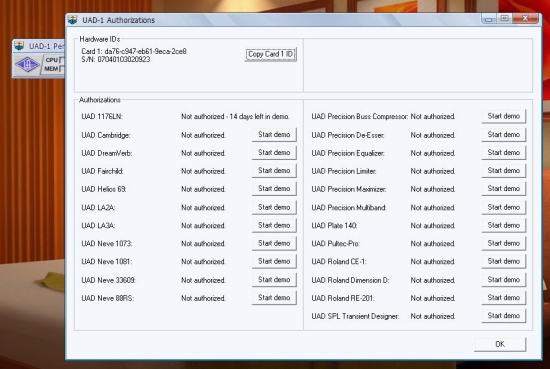The width and height of the screenshot is (550, 369).
Task: Minimize the UAD-1 Authorizations window
Action: click(x=489, y=19)
